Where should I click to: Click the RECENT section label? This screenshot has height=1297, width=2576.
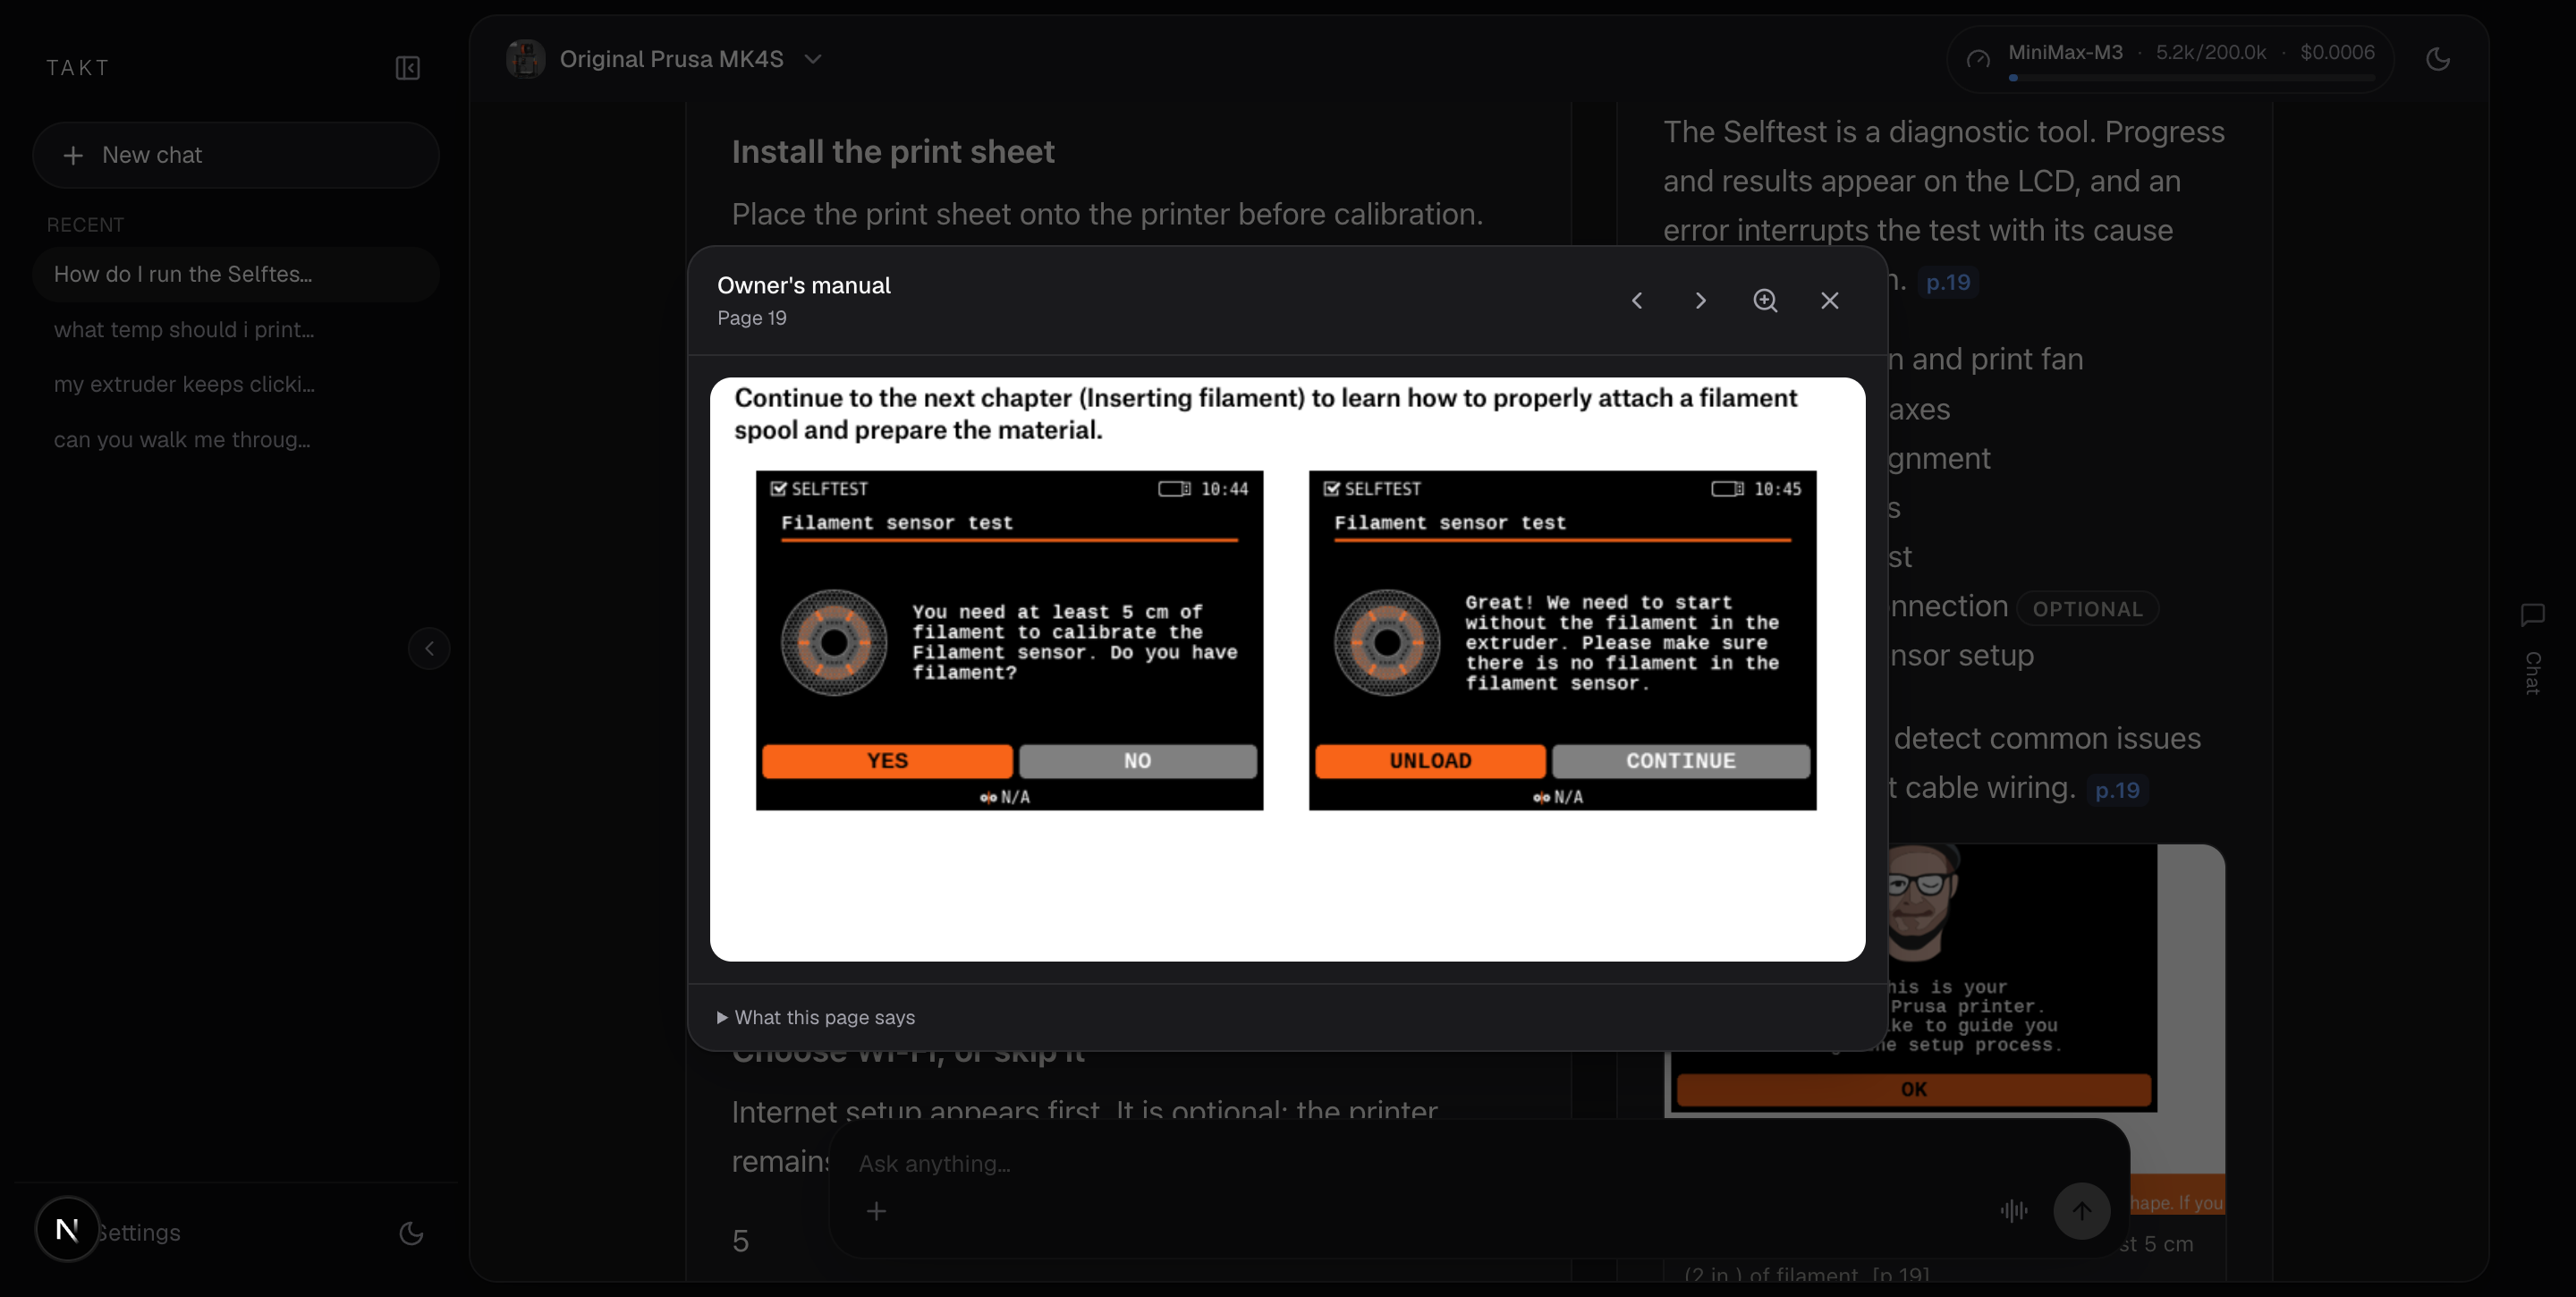tap(85, 225)
